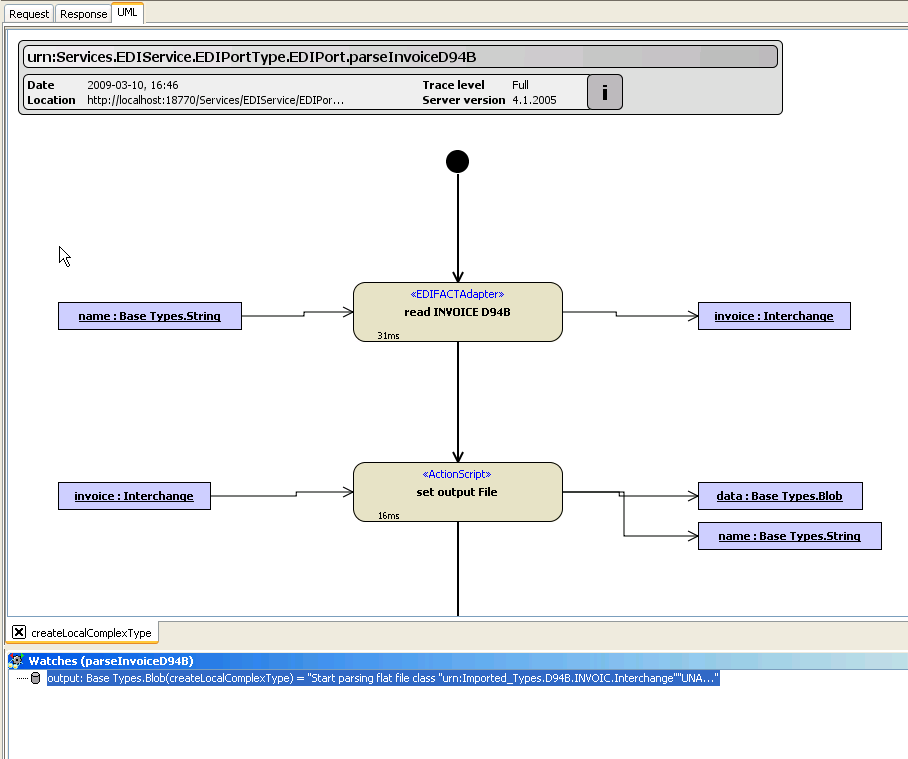Open the invoice : Interchange output node

point(773,315)
